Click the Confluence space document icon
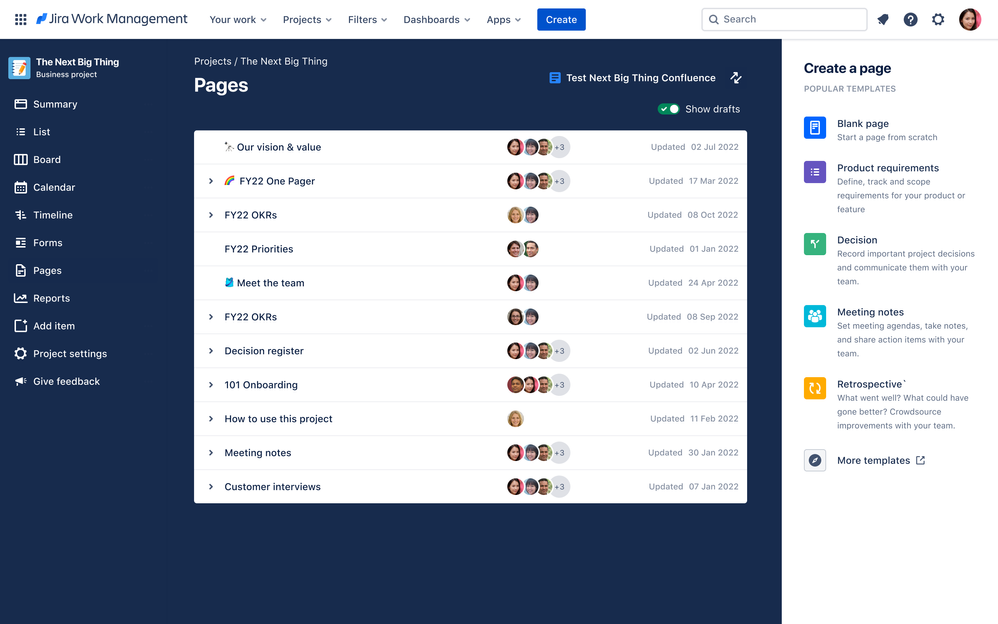This screenshot has width=998, height=624. (x=555, y=78)
